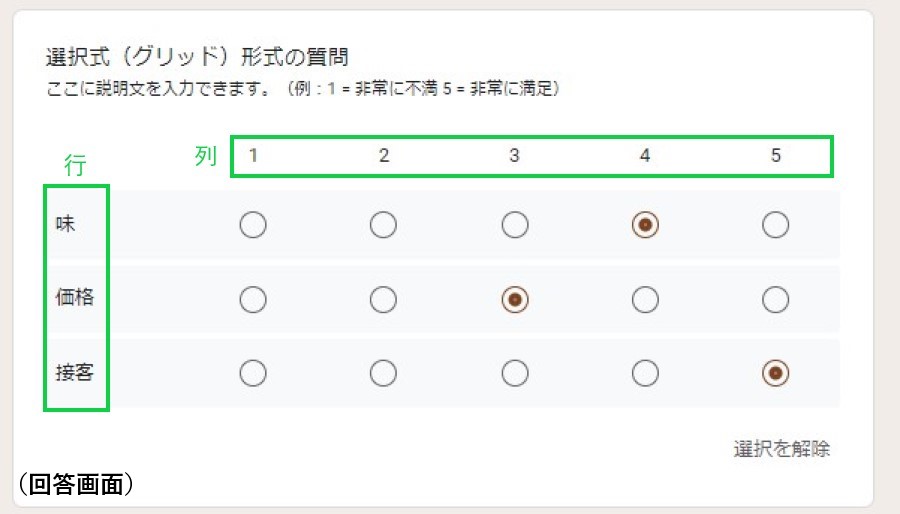Select rating 5 for 価格 row
This screenshot has width=900, height=514.
[x=775, y=299]
